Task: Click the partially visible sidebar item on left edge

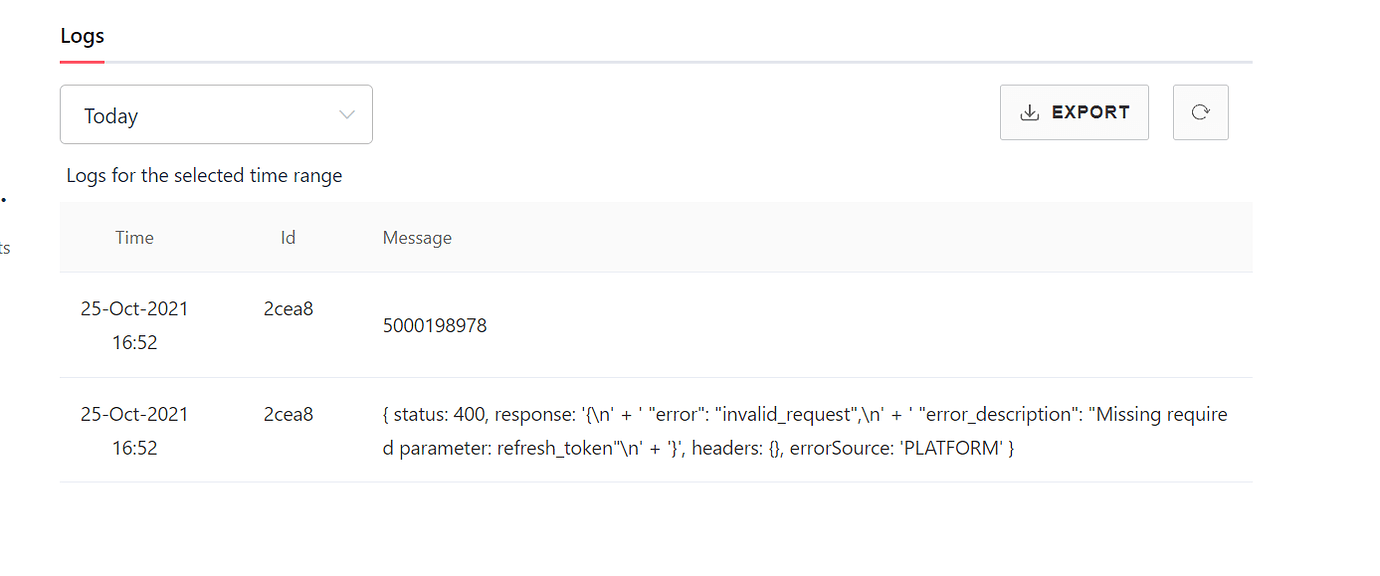Action: (4, 248)
